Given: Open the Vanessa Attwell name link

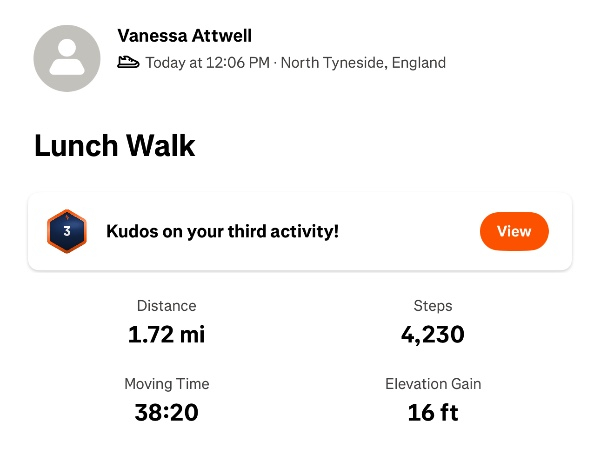Looking at the screenshot, I should click(x=184, y=36).
